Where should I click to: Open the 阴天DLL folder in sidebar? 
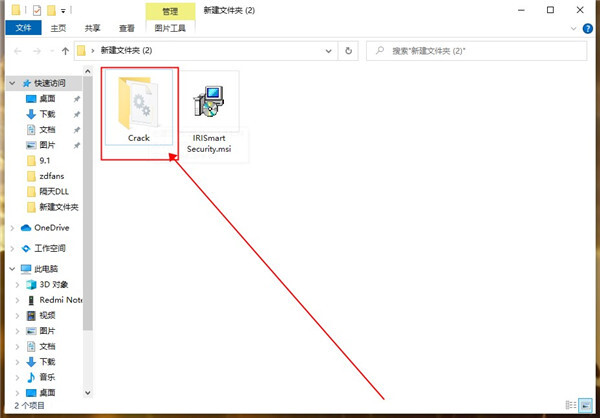[x=54, y=192]
